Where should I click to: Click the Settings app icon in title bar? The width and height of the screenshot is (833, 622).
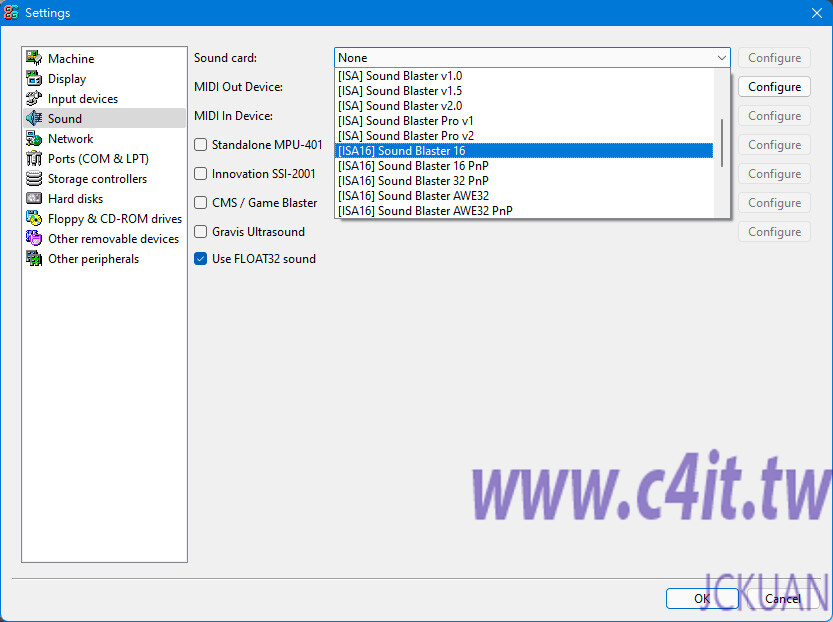point(11,12)
